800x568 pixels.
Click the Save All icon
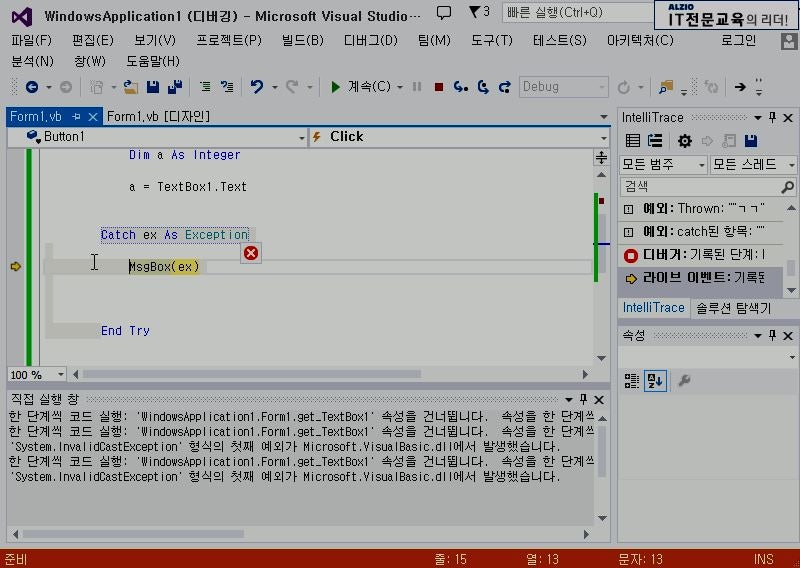click(x=175, y=87)
